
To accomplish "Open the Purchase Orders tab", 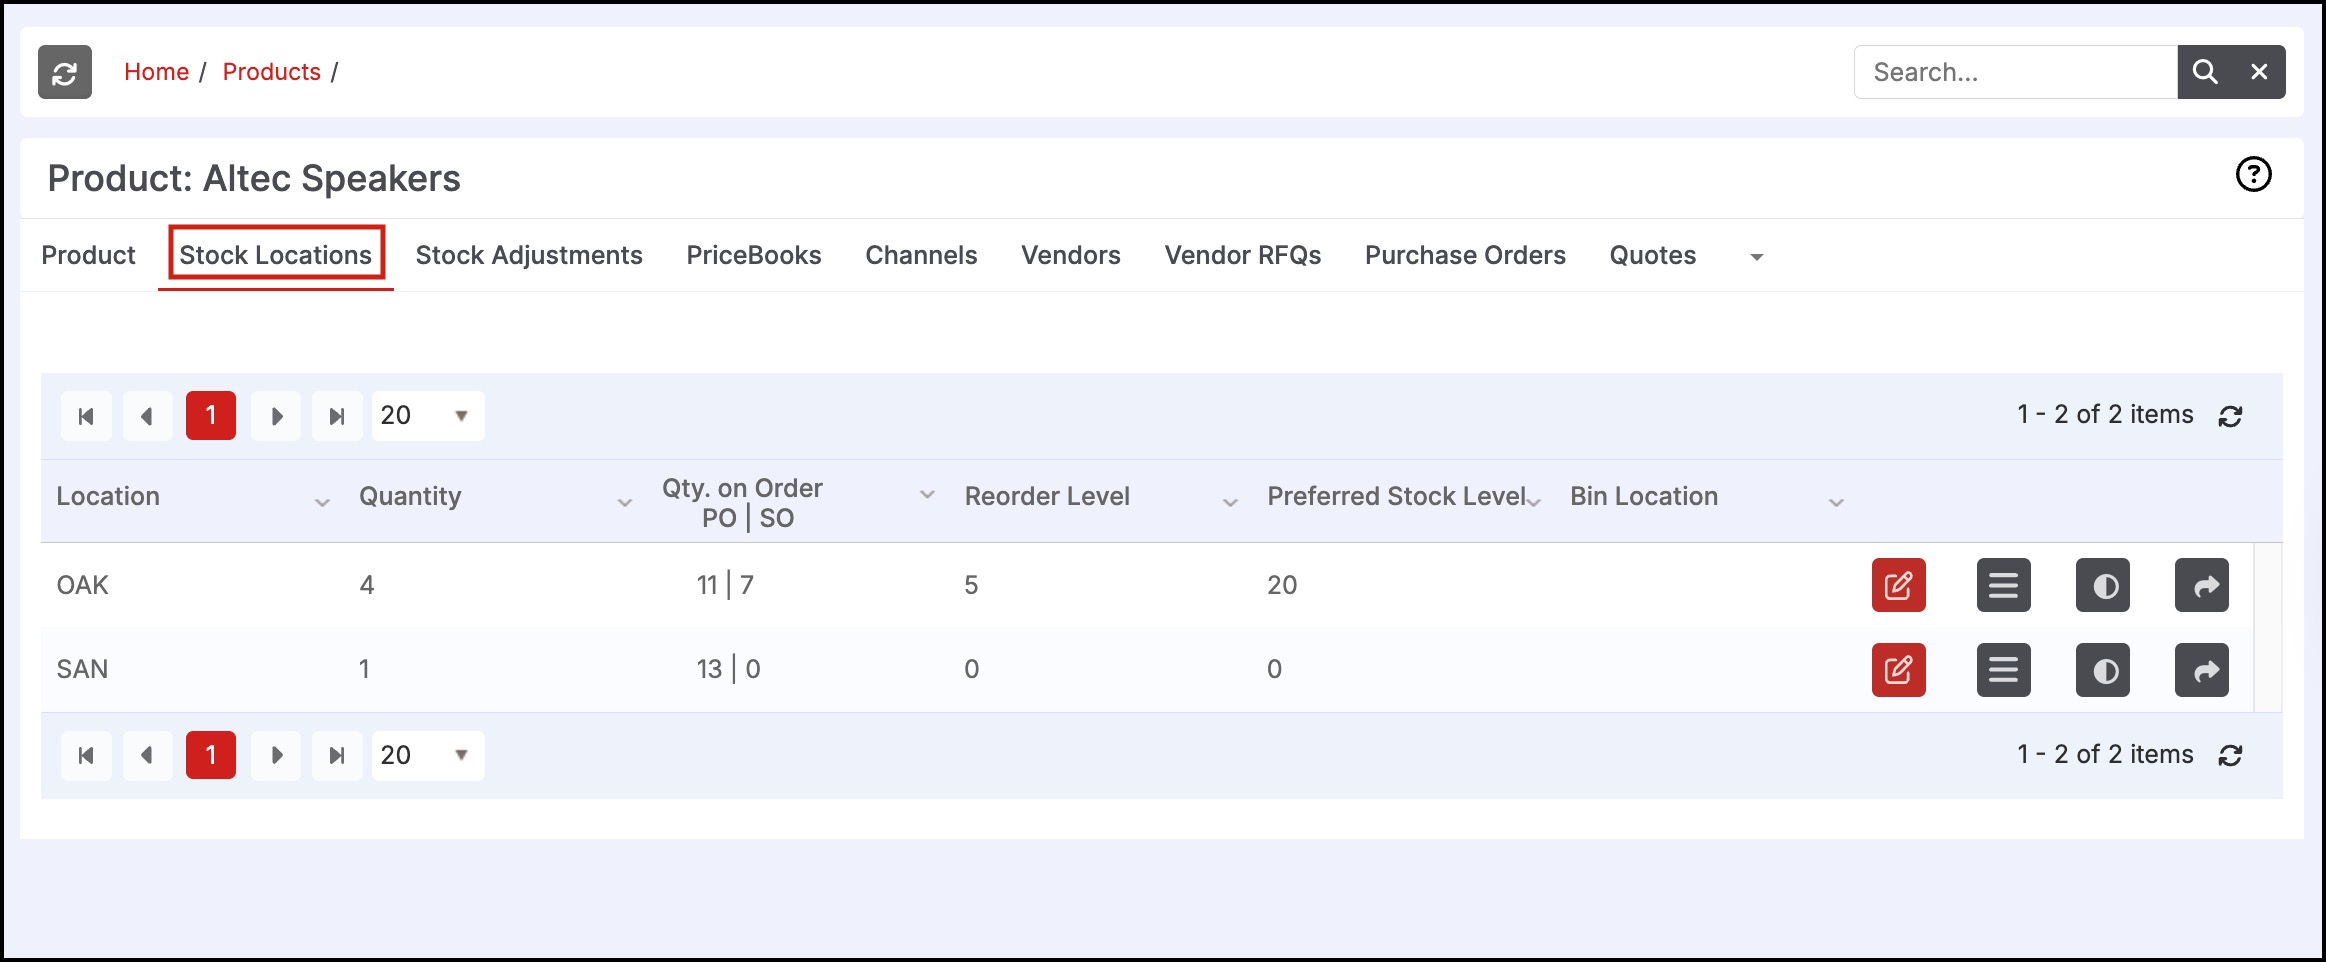I will [x=1465, y=255].
